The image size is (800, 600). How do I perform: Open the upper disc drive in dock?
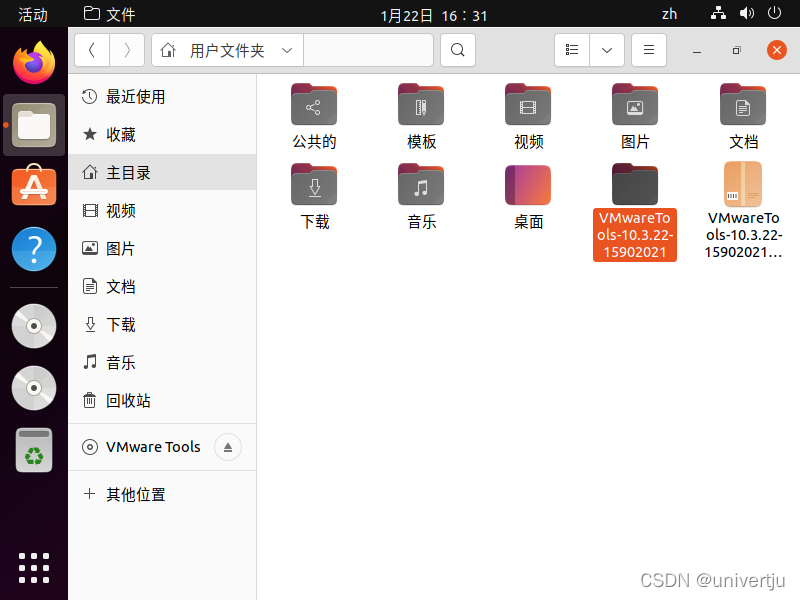tap(34, 326)
